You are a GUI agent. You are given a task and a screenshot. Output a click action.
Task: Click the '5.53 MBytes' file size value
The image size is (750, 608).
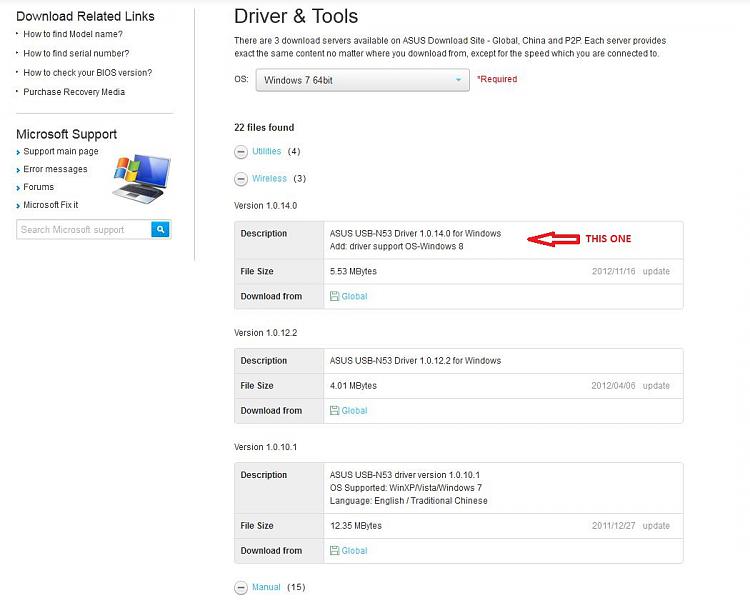353,271
